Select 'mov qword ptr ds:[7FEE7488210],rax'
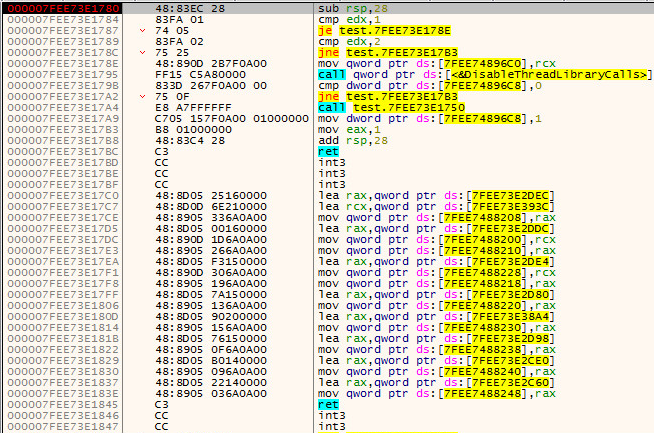 pyautogui.click(x=437, y=251)
